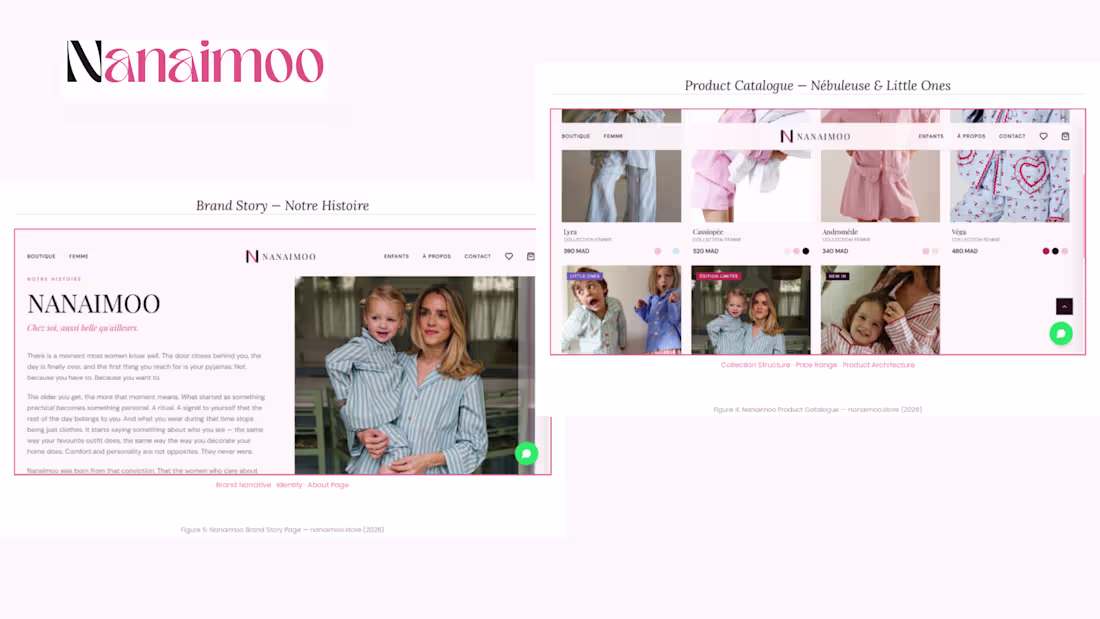
Task: Open CONTACT in Product Catalogue navigation
Action: [x=1012, y=136]
